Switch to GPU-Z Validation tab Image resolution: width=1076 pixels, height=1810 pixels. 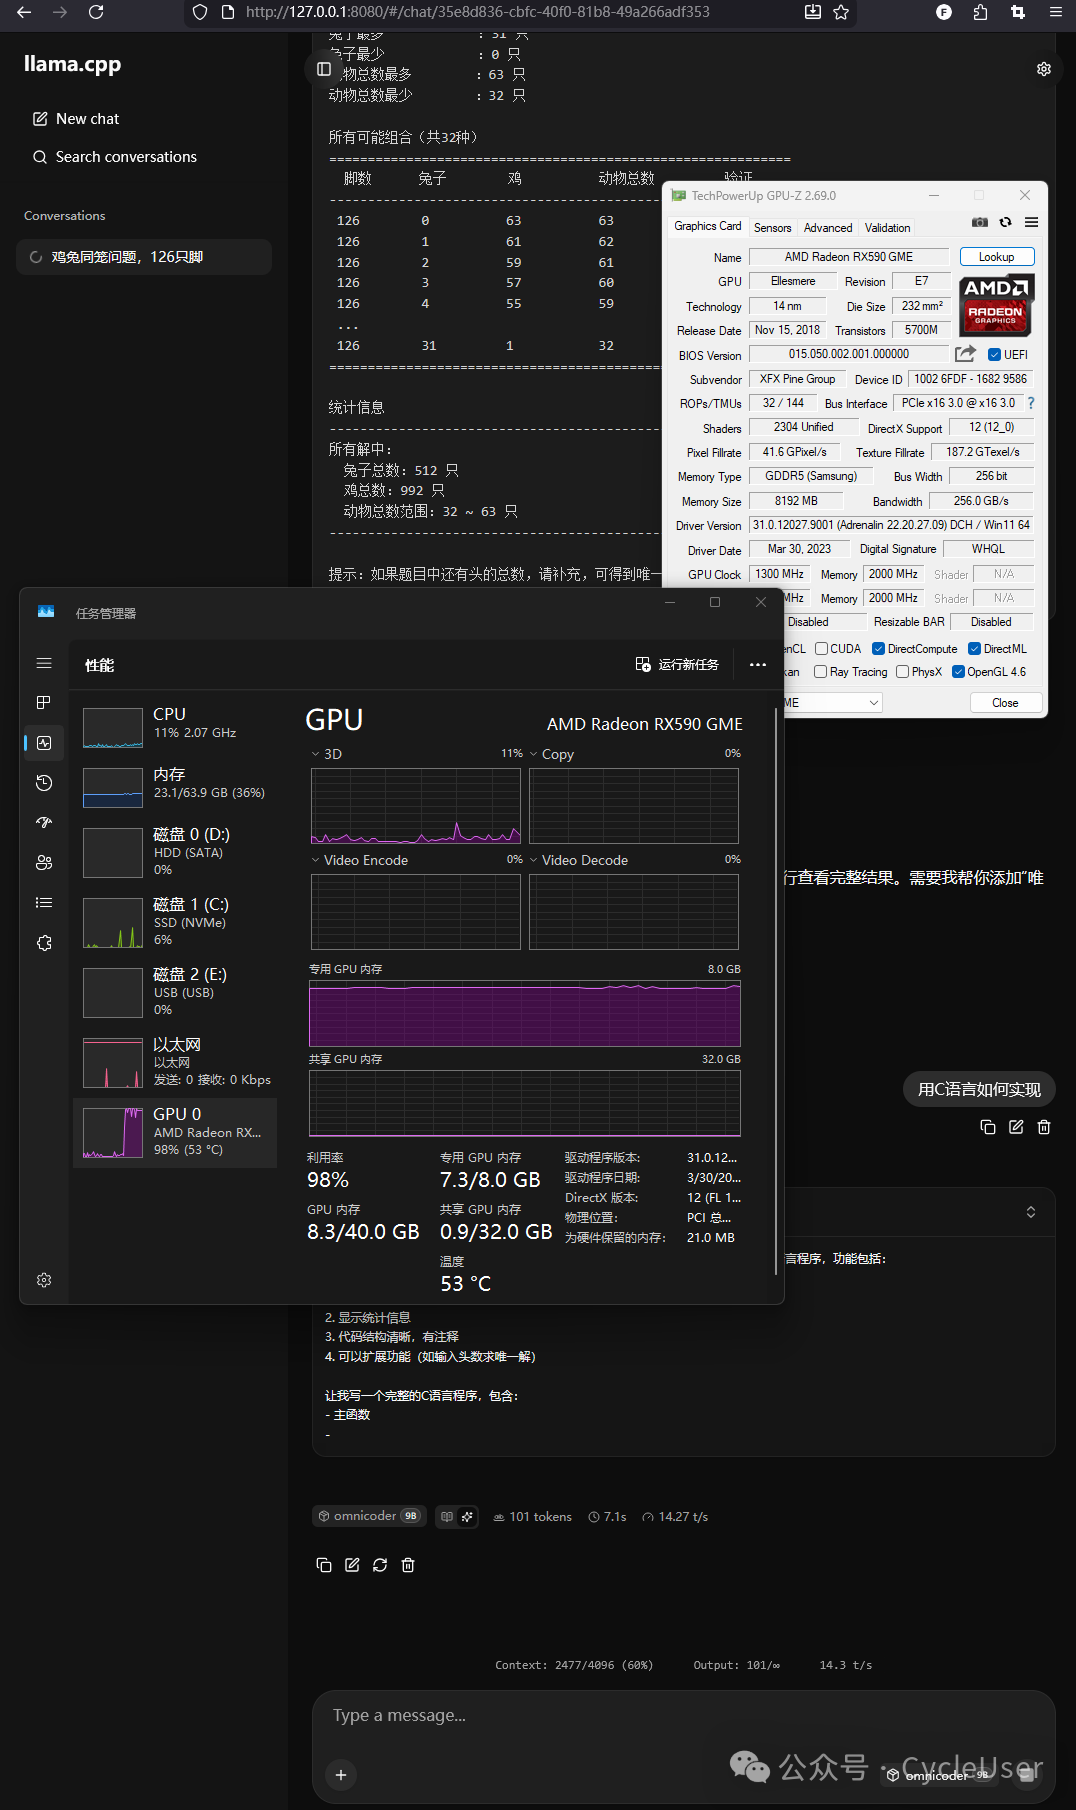(887, 228)
